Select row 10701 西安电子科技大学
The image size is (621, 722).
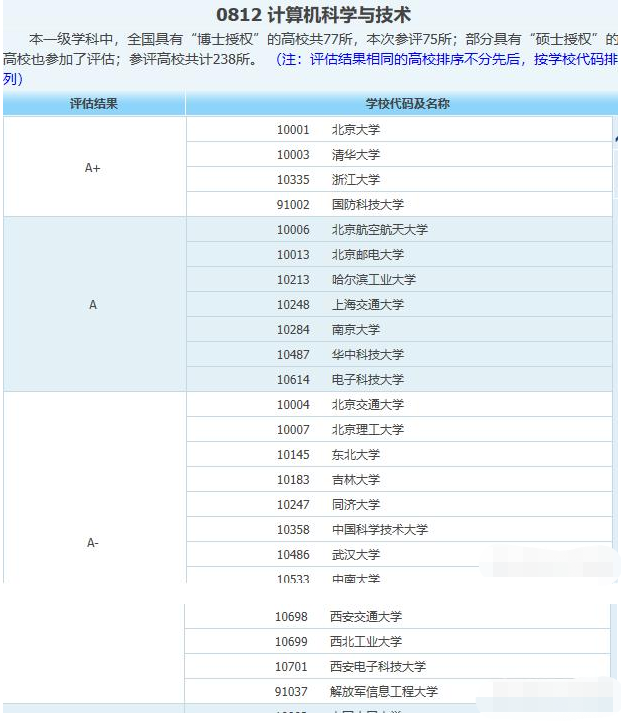[397, 666]
